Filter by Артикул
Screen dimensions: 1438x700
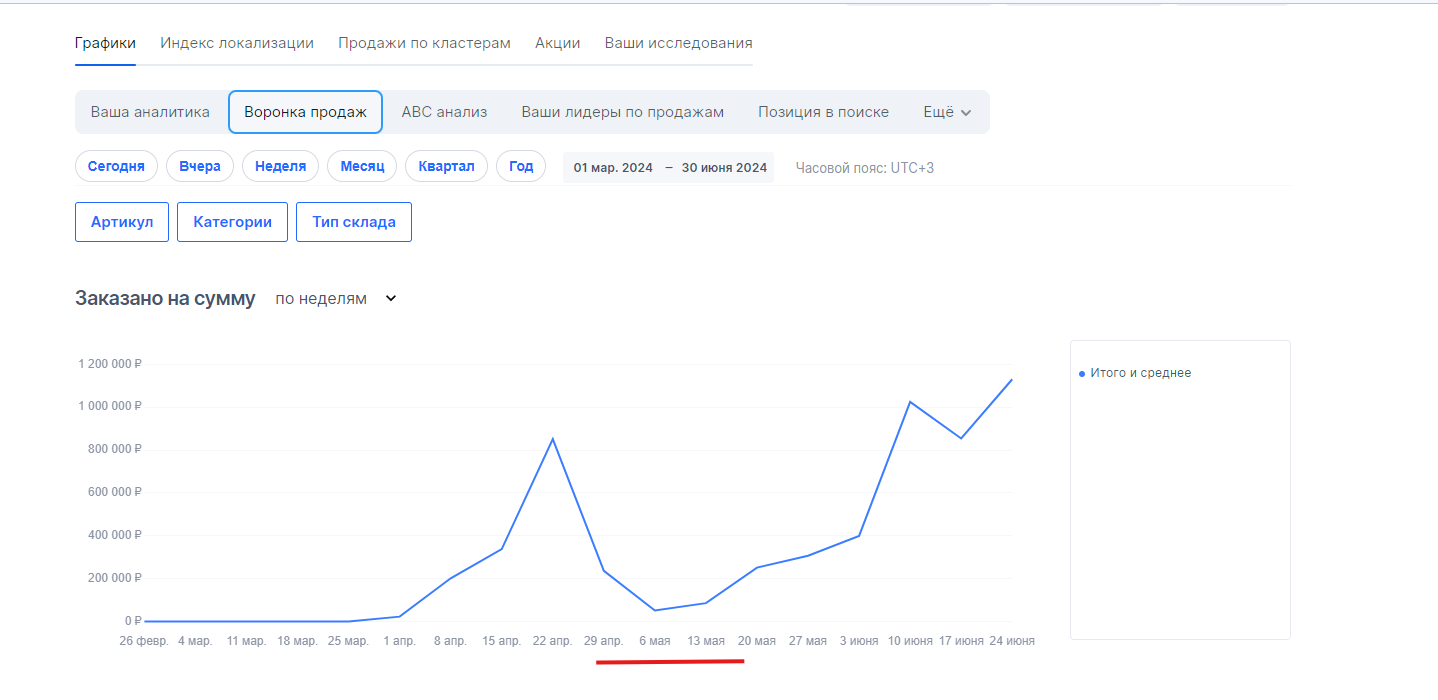click(122, 222)
